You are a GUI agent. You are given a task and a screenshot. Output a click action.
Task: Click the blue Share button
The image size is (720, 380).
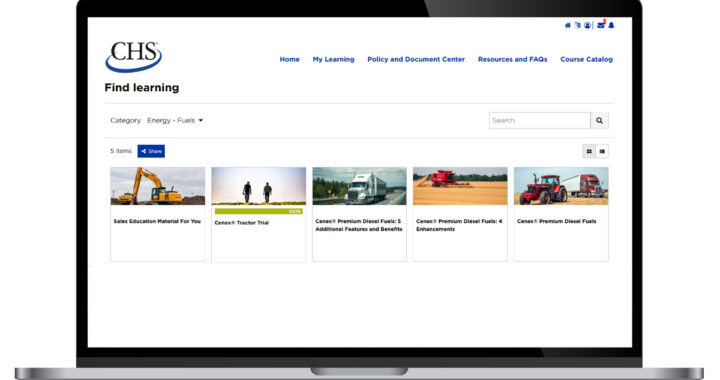pos(151,151)
